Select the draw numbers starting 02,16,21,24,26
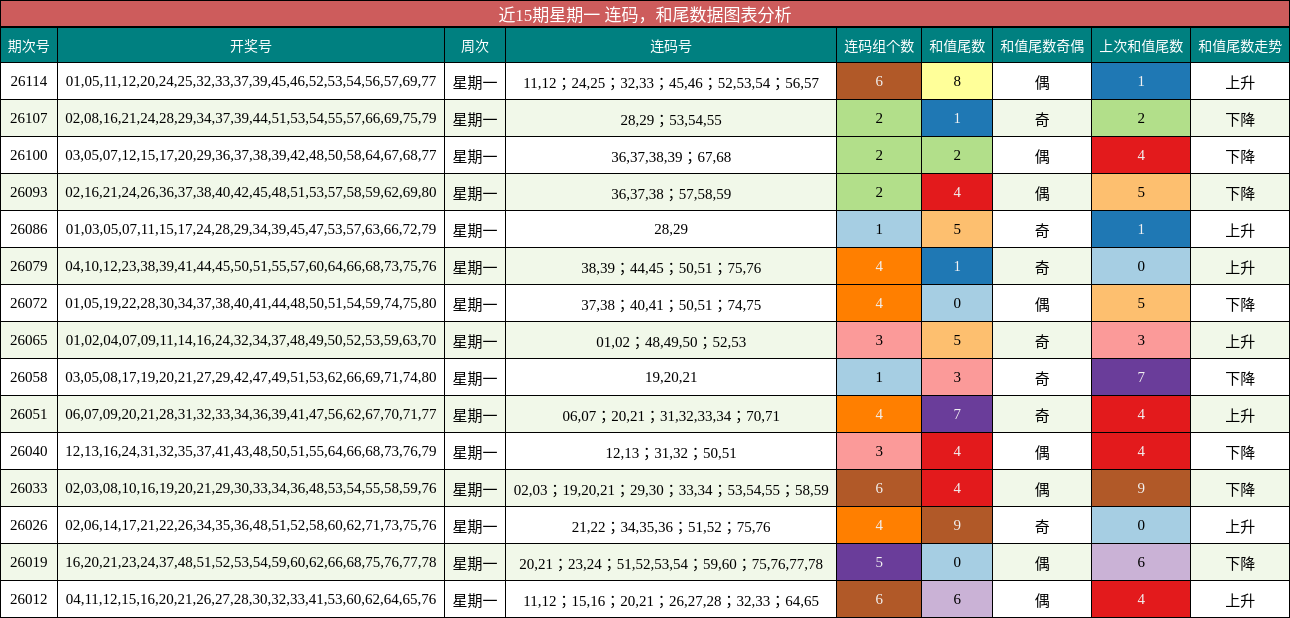This screenshot has height=618, width=1290. pos(251,192)
